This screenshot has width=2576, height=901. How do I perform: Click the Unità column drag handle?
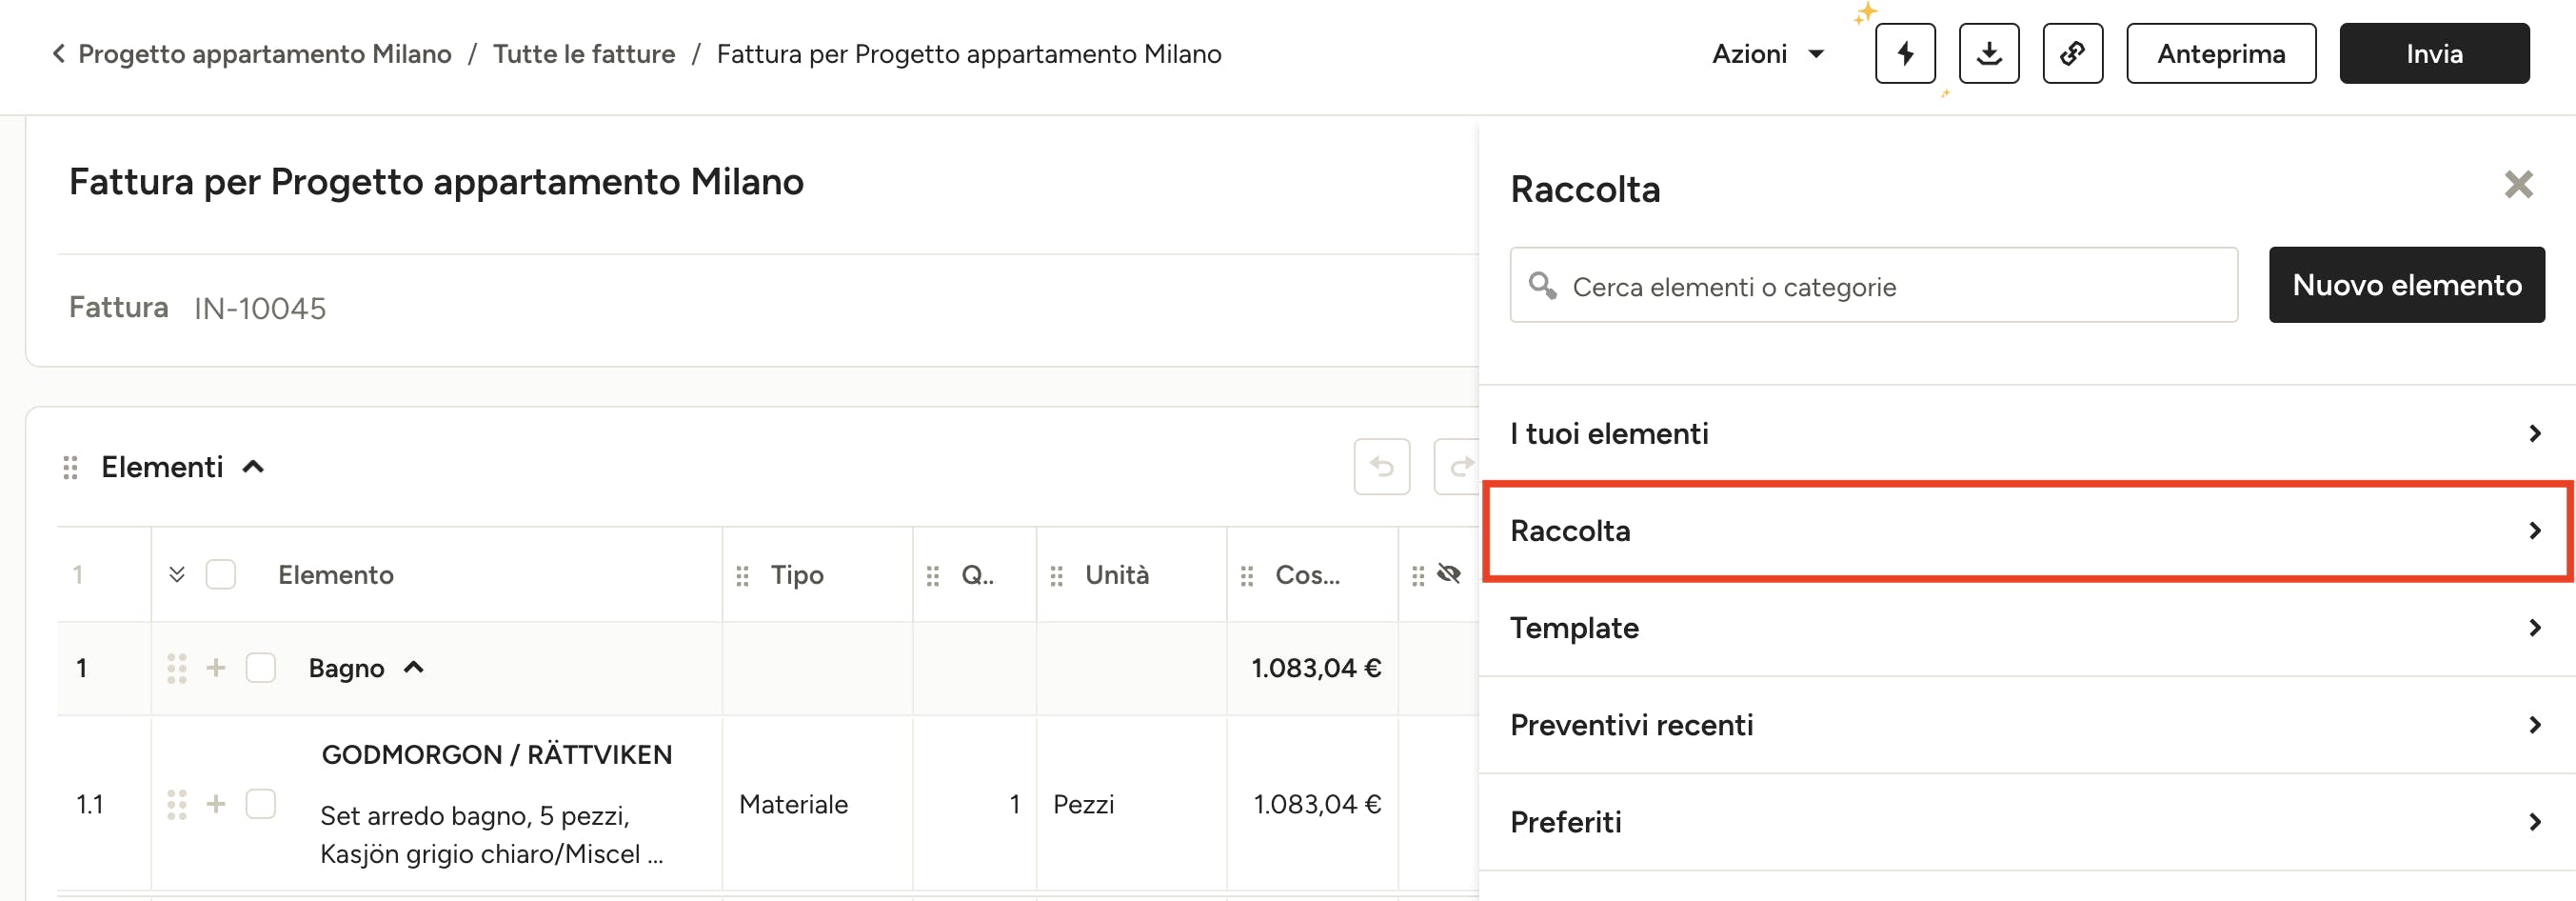click(x=1057, y=576)
